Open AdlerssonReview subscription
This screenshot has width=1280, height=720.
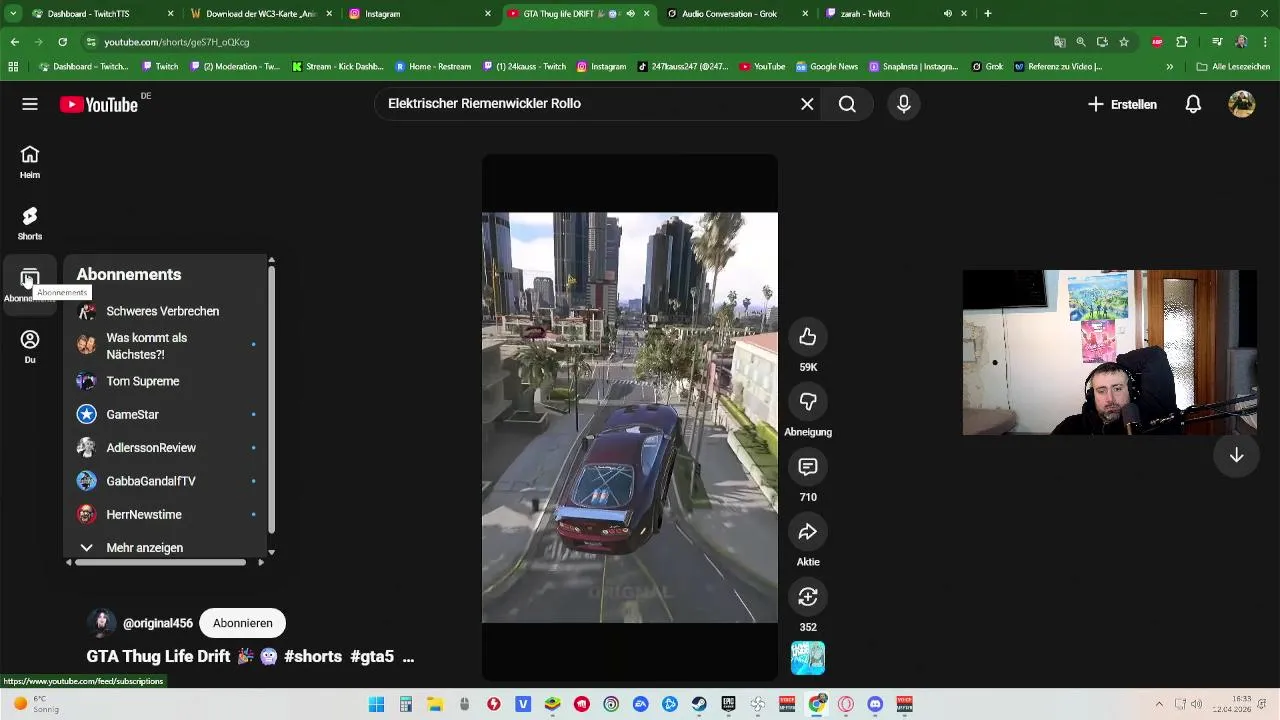[x=165, y=448]
